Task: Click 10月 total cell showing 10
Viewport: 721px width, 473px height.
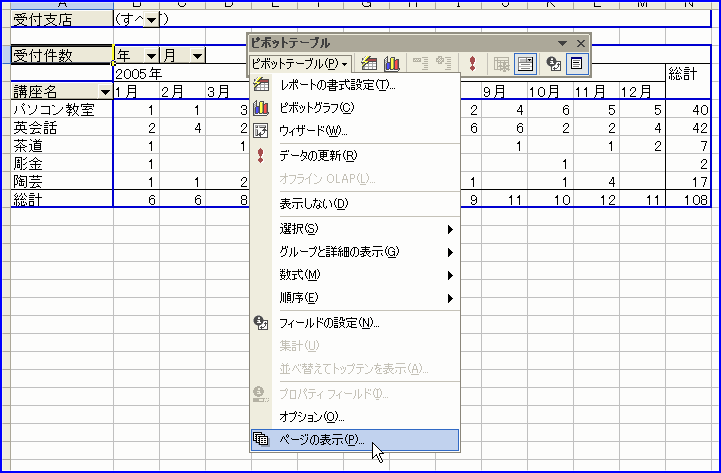Action: pyautogui.click(x=550, y=199)
